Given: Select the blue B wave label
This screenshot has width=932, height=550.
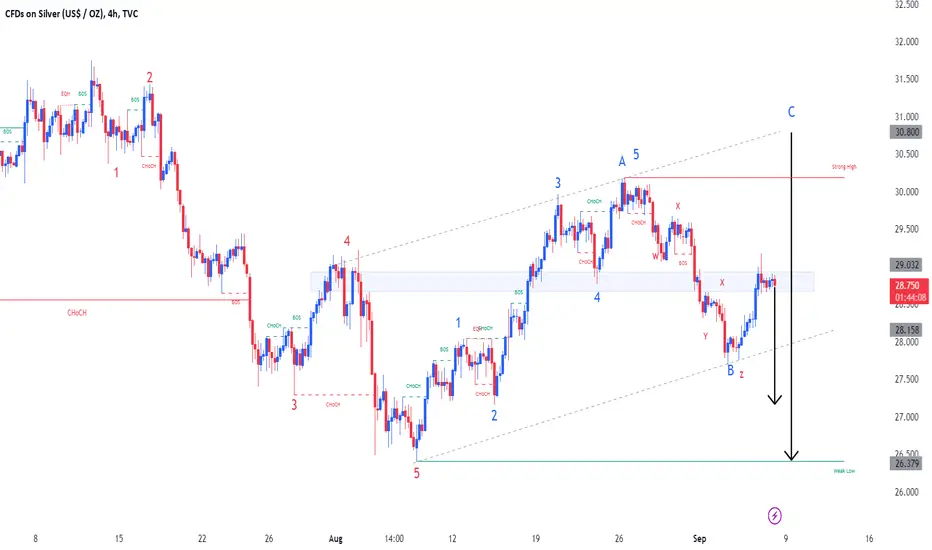Looking at the screenshot, I should click(731, 371).
